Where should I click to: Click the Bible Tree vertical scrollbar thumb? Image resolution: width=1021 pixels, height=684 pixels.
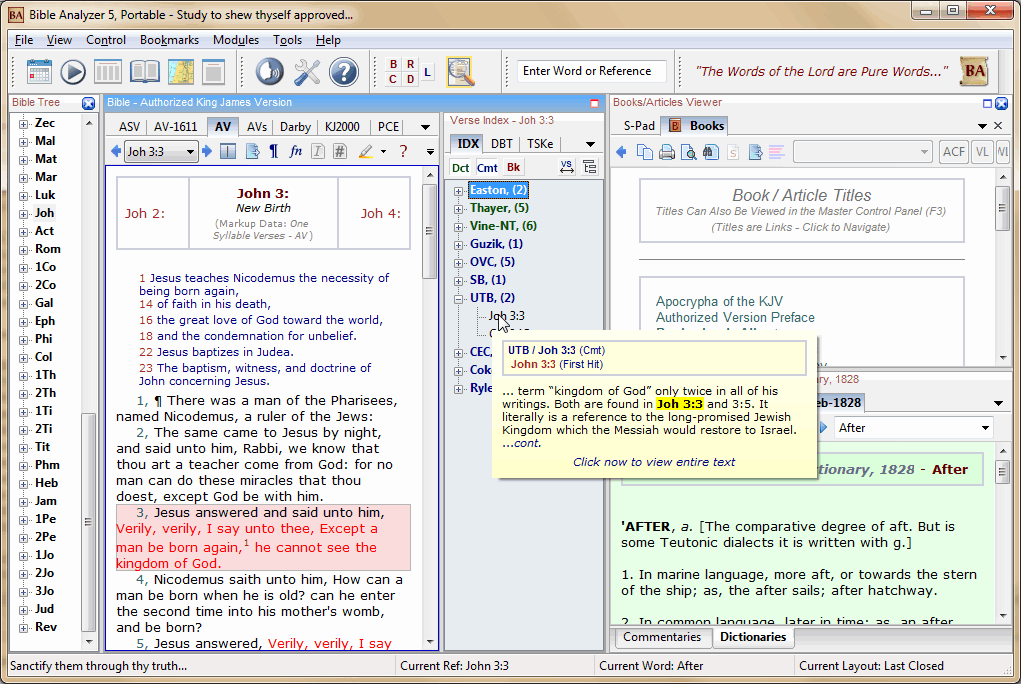(x=88, y=522)
